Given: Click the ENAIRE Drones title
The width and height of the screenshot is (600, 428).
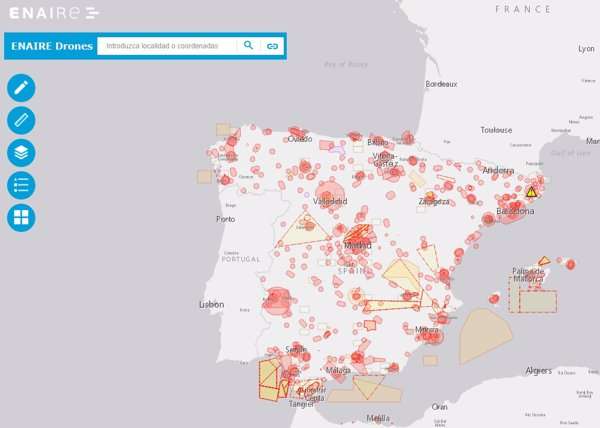Looking at the screenshot, I should tap(51, 46).
